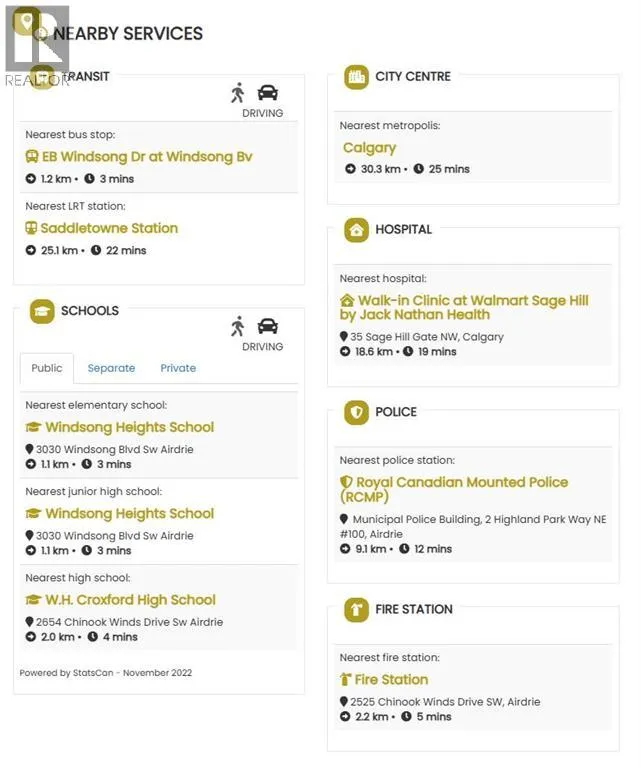Click the car icon in Schools section
The image size is (641, 768).
pos(267,326)
